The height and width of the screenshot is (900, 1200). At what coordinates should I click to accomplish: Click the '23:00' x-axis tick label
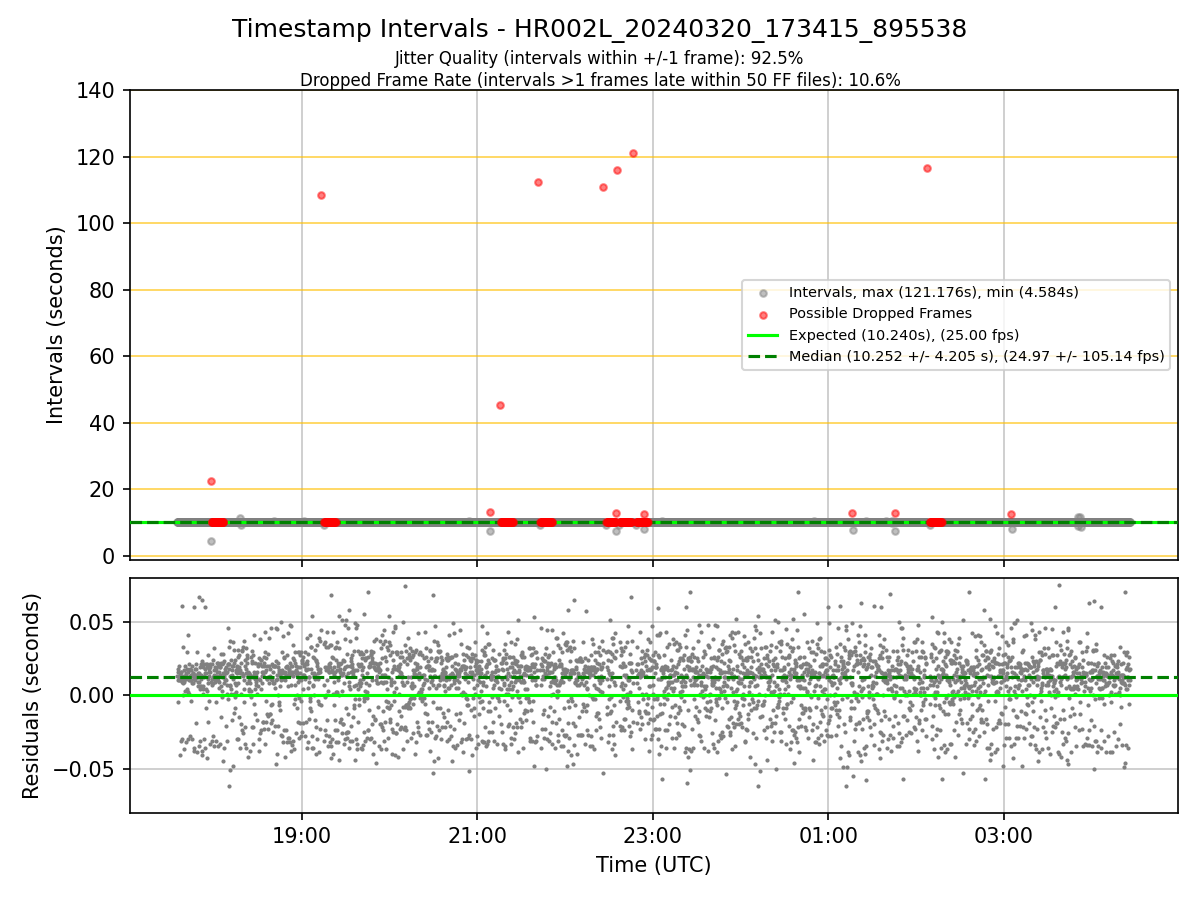[653, 835]
